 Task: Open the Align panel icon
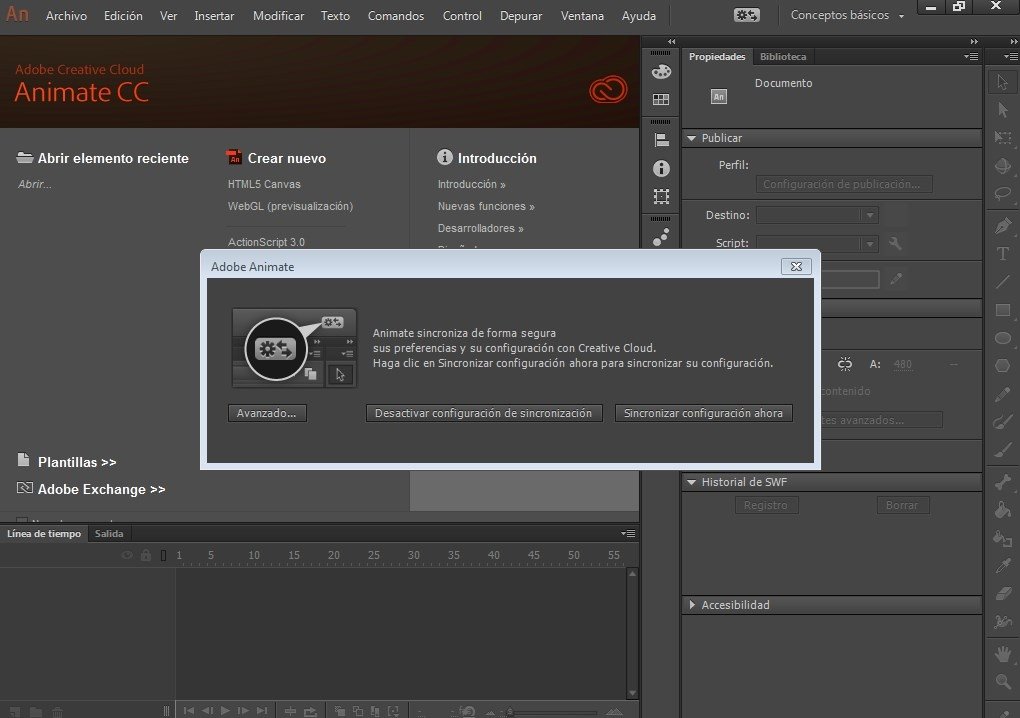tap(661, 140)
